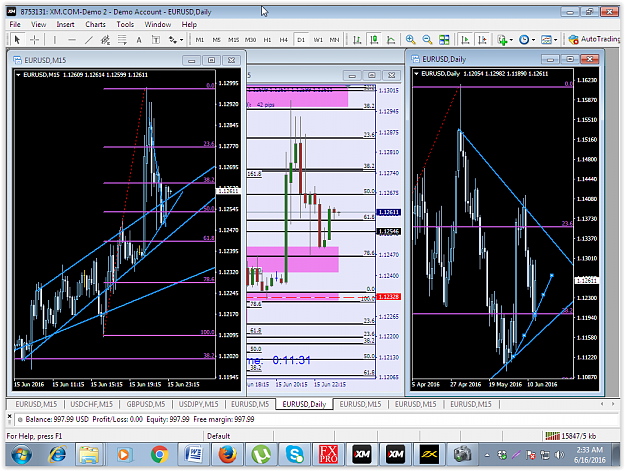Toggle the Line chart type
The width and height of the screenshot is (625, 471).
click(x=391, y=39)
